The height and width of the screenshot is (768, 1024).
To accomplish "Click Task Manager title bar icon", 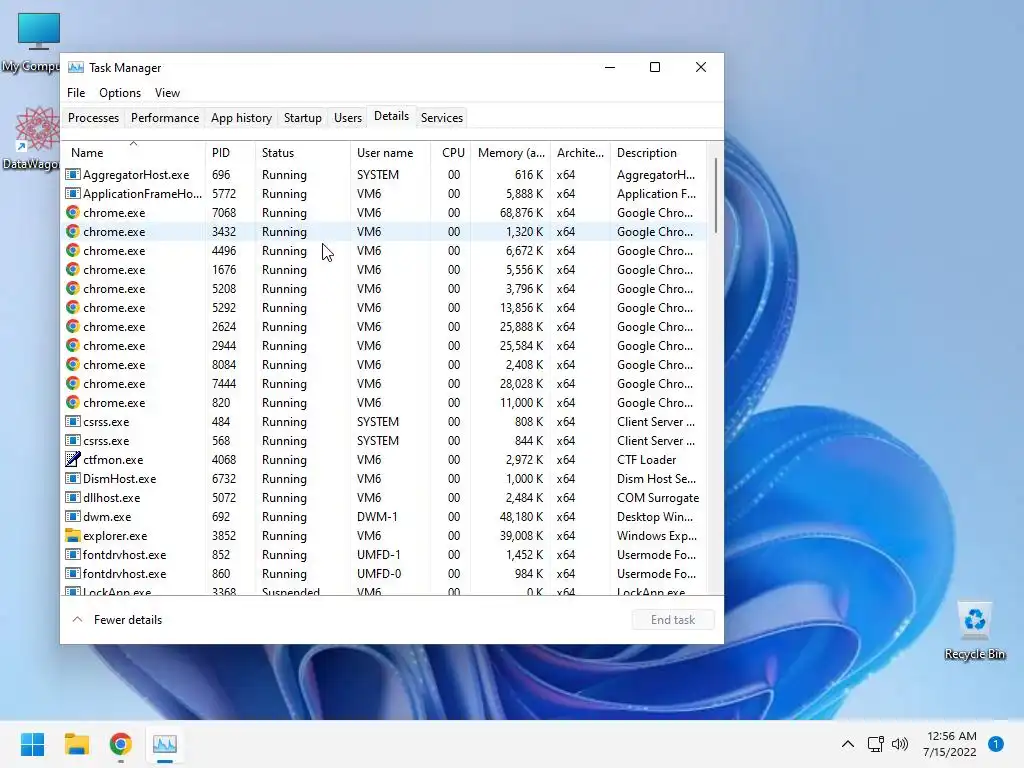I will [x=76, y=67].
